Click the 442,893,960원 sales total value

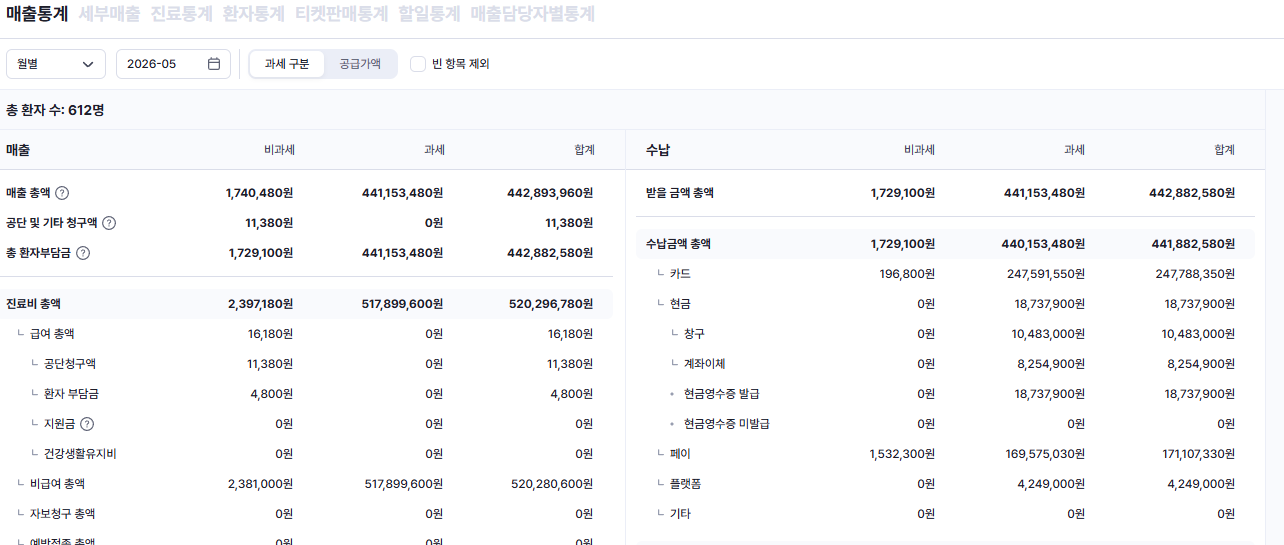pyautogui.click(x=550, y=193)
